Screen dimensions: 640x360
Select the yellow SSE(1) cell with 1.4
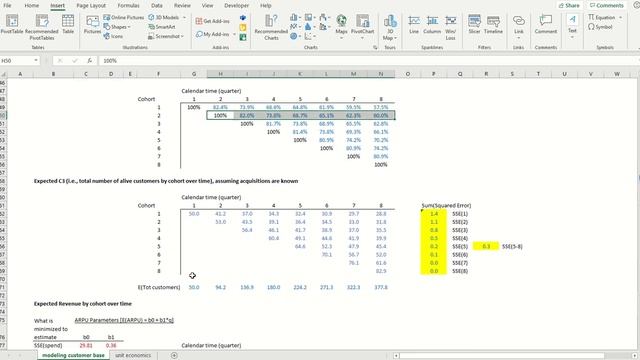coord(434,214)
